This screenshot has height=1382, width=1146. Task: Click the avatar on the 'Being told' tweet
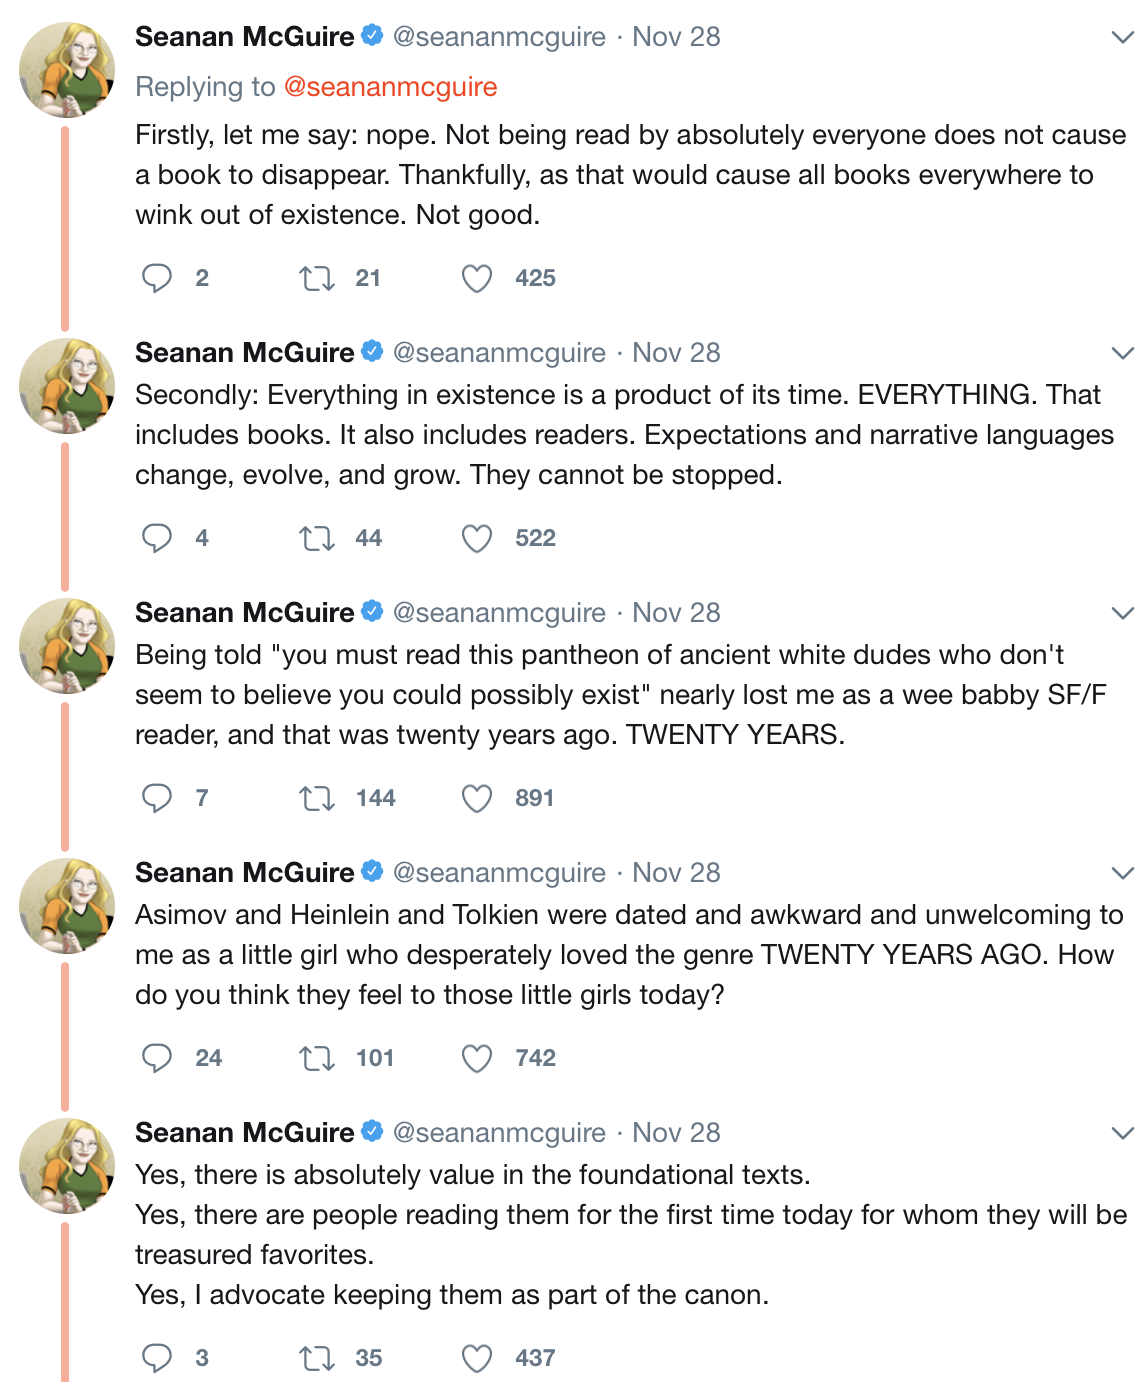pos(67,646)
